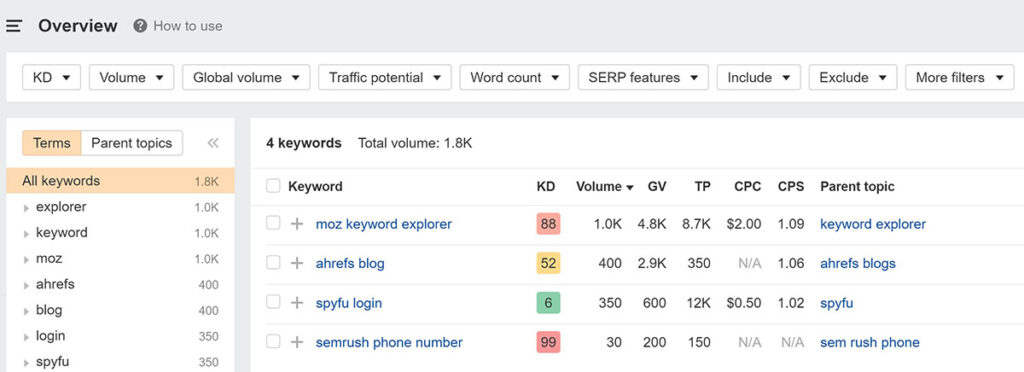Expand the More filters dropdown

pyautogui.click(x=959, y=77)
